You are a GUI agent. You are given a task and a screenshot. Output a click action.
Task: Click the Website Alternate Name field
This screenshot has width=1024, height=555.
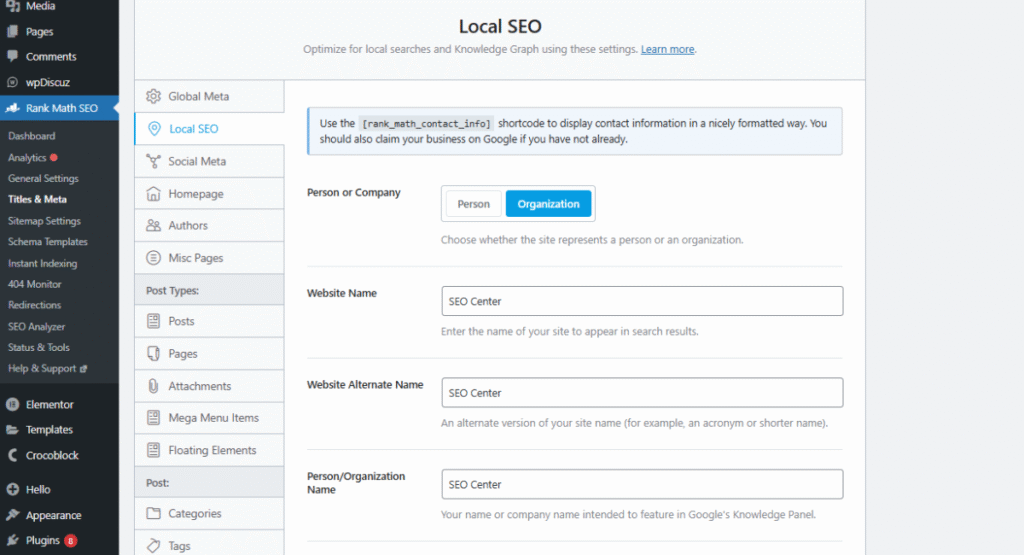pos(641,393)
